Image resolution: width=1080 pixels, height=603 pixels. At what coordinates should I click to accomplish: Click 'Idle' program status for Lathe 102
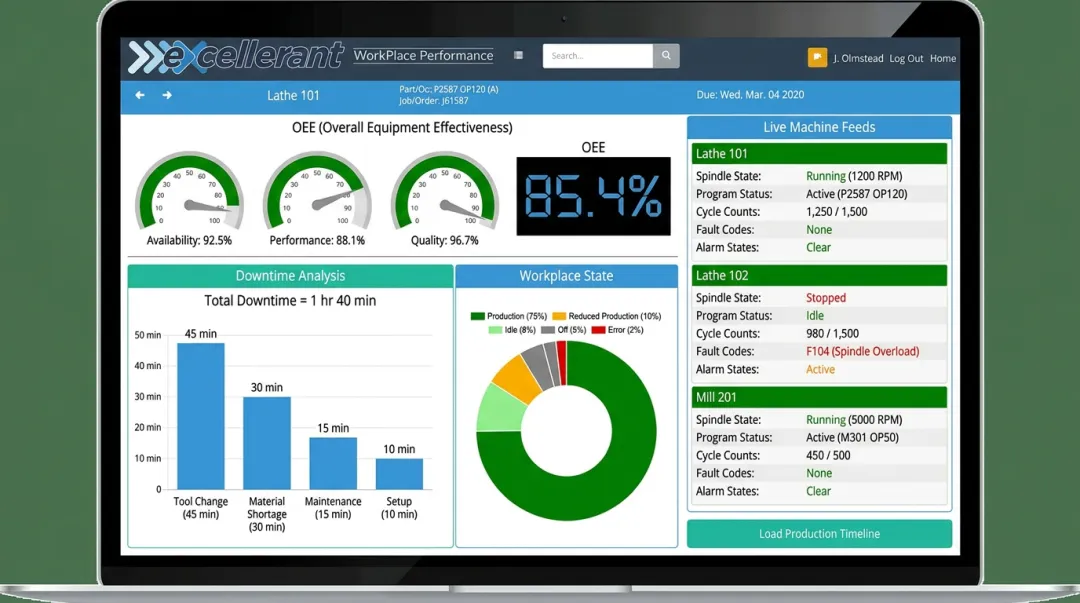[815, 316]
